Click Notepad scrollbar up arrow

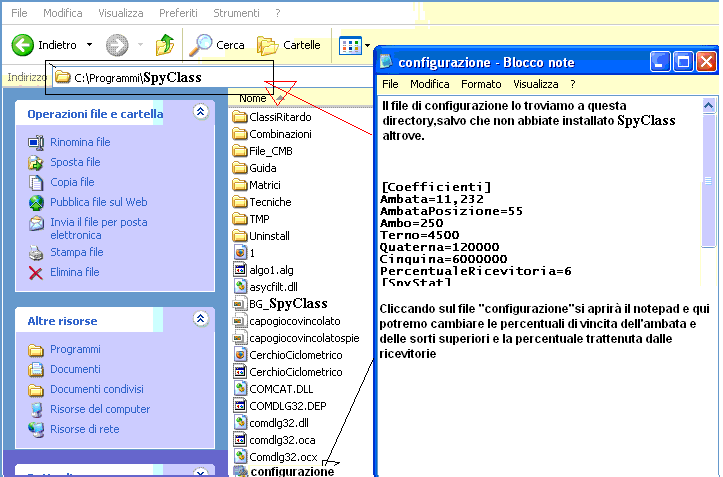pyautogui.click(x=709, y=106)
